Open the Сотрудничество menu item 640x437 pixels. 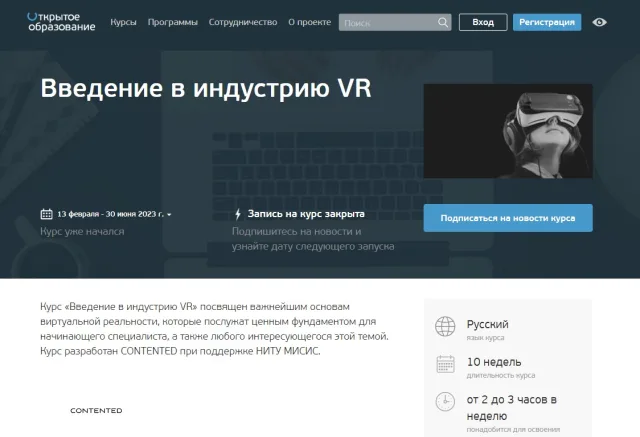pyautogui.click(x=243, y=22)
